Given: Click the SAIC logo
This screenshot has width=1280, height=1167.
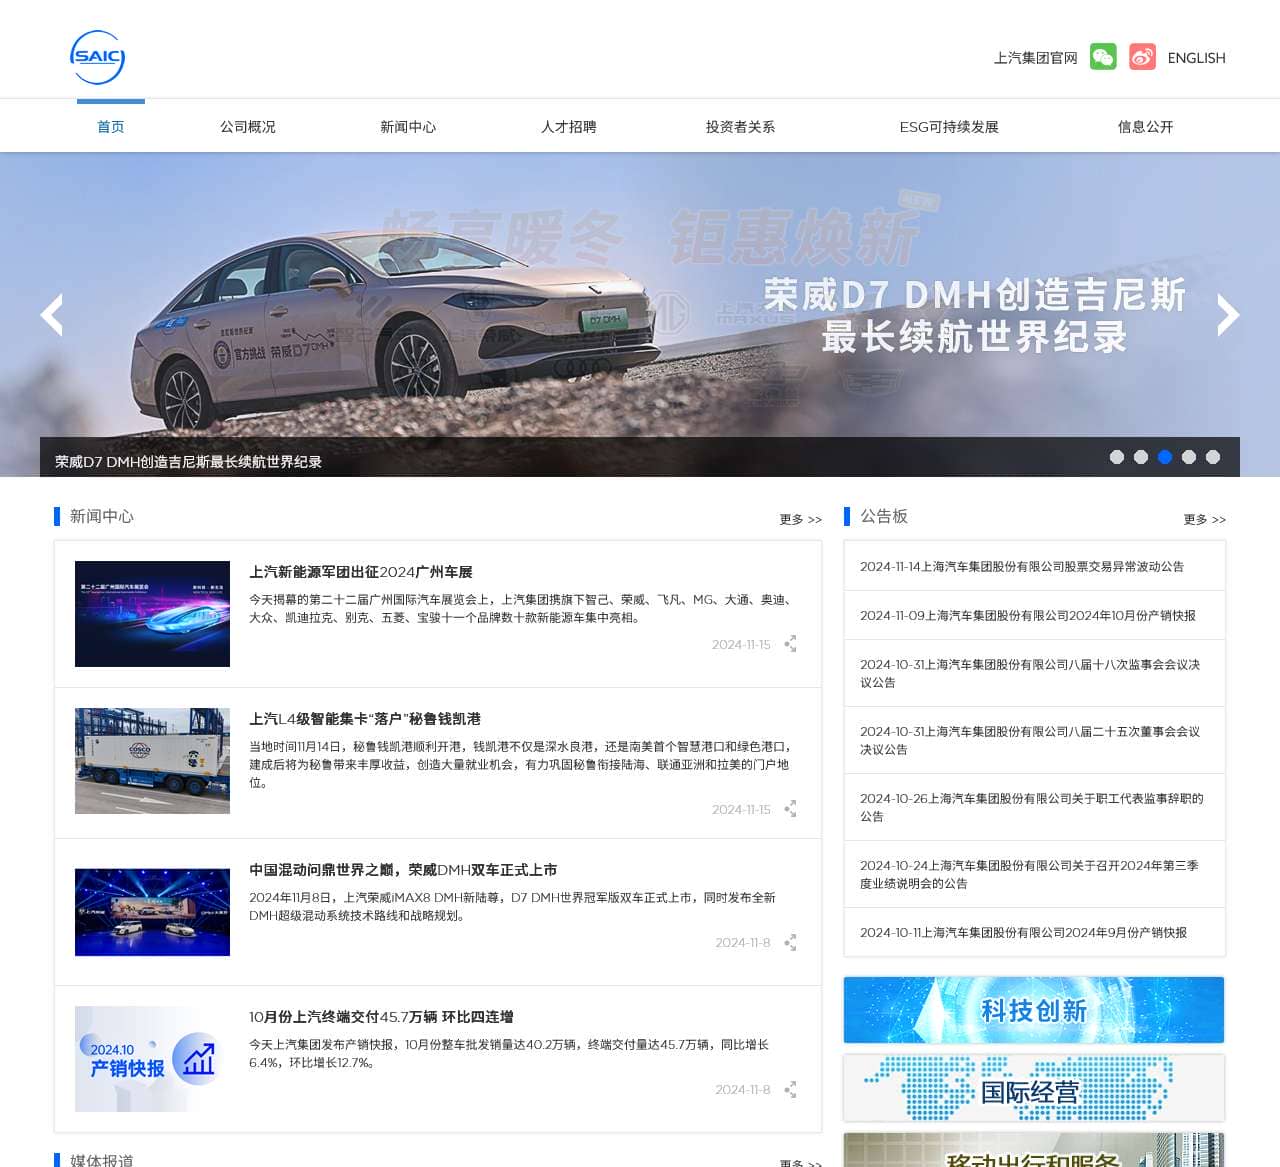Looking at the screenshot, I should click(x=98, y=57).
